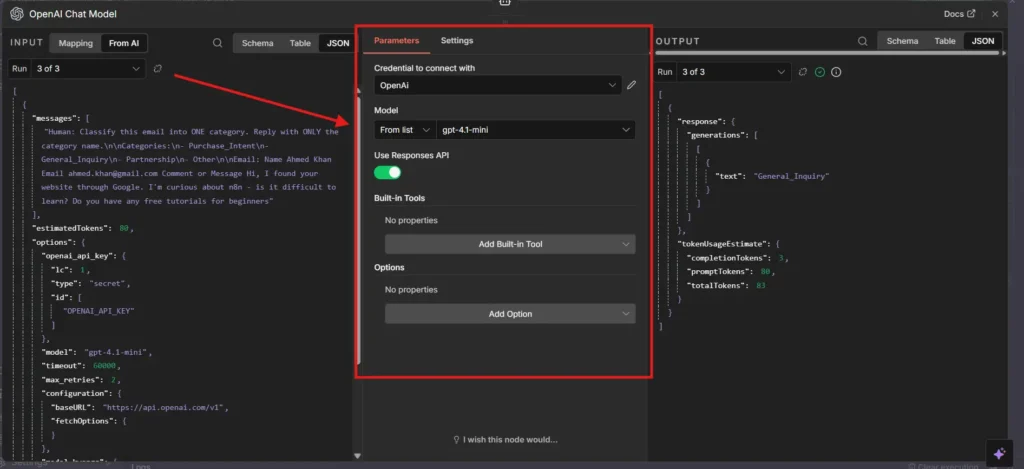Switch OUTPUT view to Table
This screenshot has width=1024, height=469.
pos(945,41)
